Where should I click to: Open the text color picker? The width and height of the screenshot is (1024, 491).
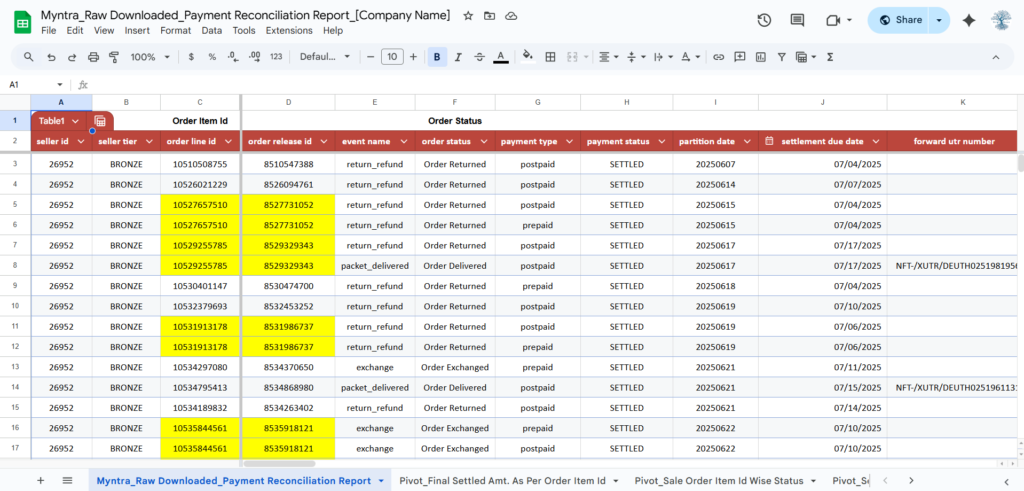pyautogui.click(x=502, y=57)
